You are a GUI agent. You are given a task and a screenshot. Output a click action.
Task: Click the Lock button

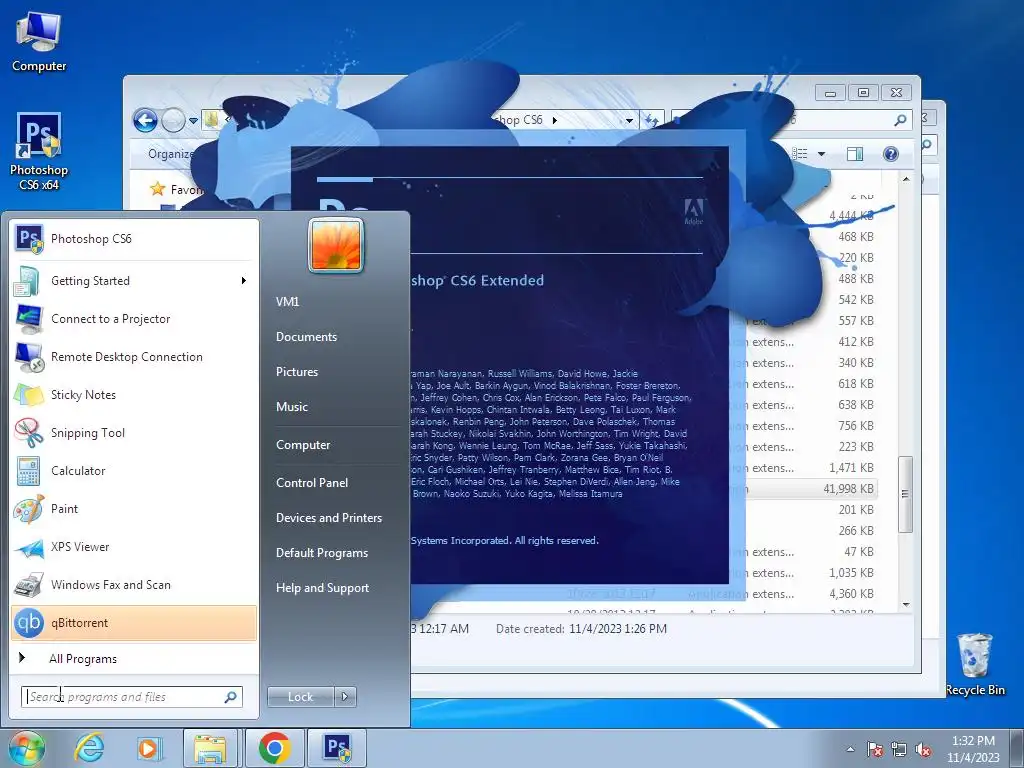coord(300,697)
